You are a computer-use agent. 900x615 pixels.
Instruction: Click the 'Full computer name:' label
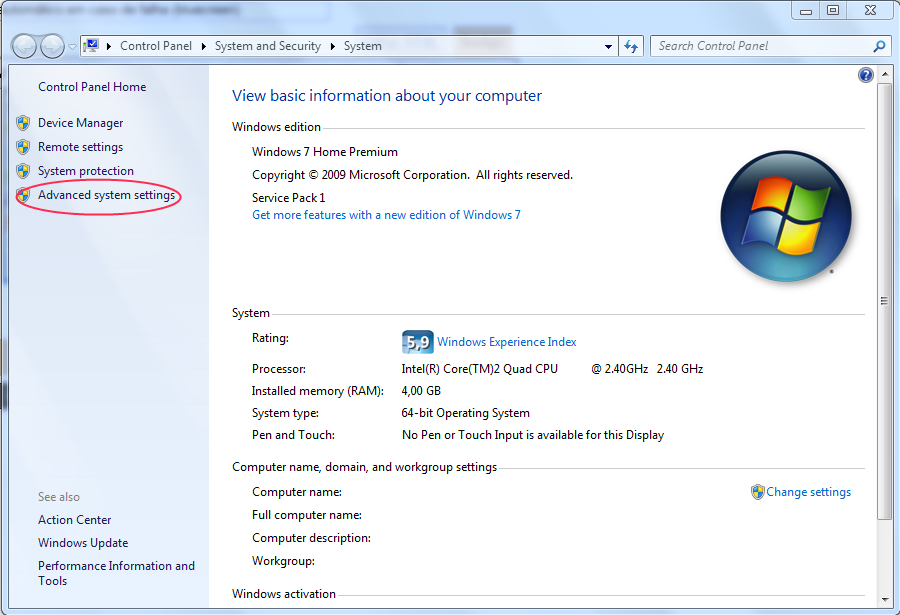click(307, 515)
